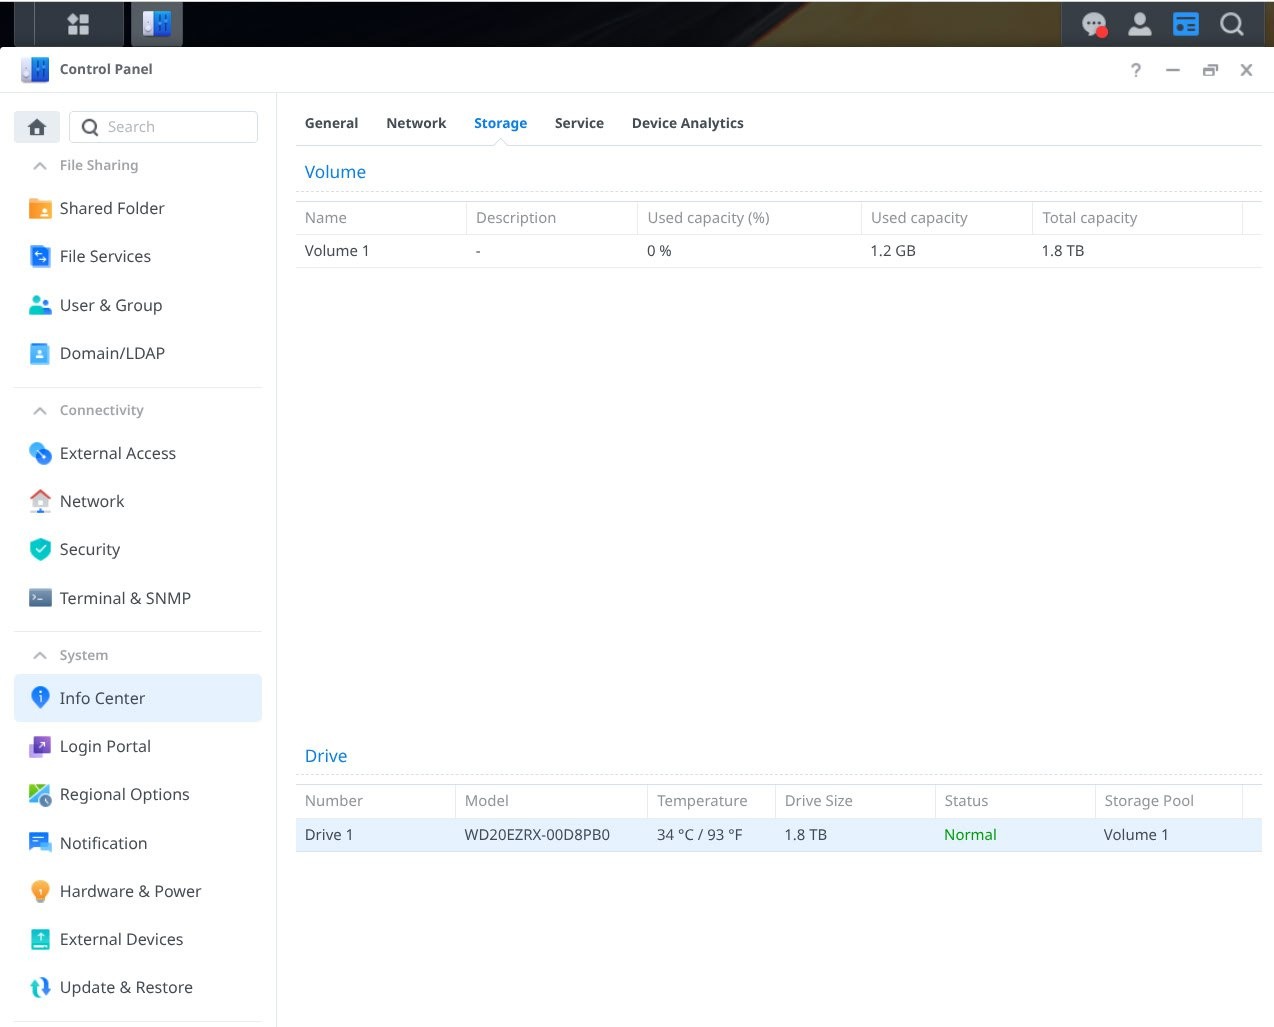Click the External Access icon

pos(40,453)
